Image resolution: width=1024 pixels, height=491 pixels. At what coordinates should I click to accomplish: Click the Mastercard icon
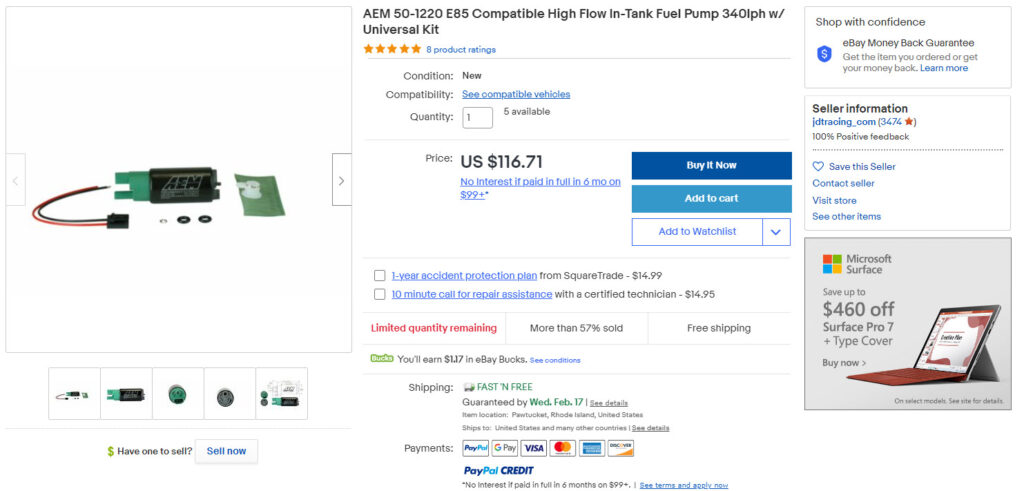click(x=563, y=448)
